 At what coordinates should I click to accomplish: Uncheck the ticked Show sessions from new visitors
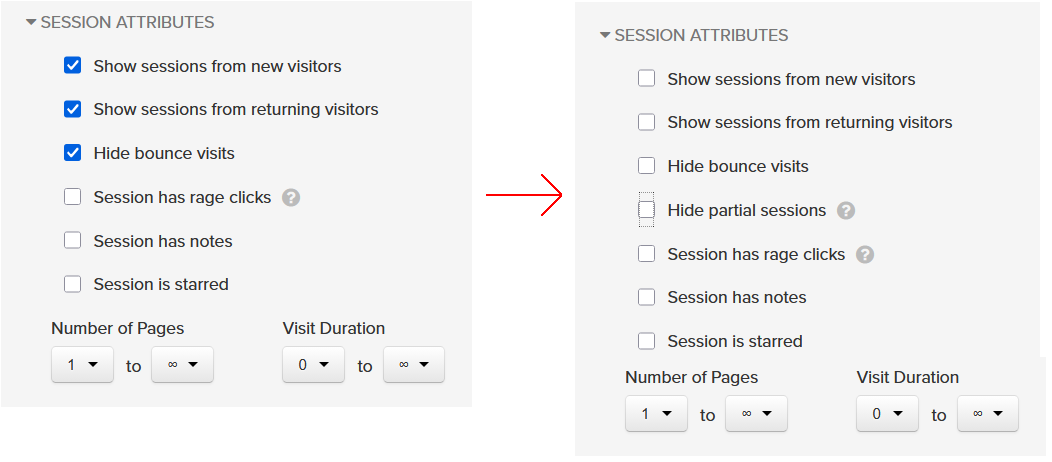pyautogui.click(x=73, y=66)
